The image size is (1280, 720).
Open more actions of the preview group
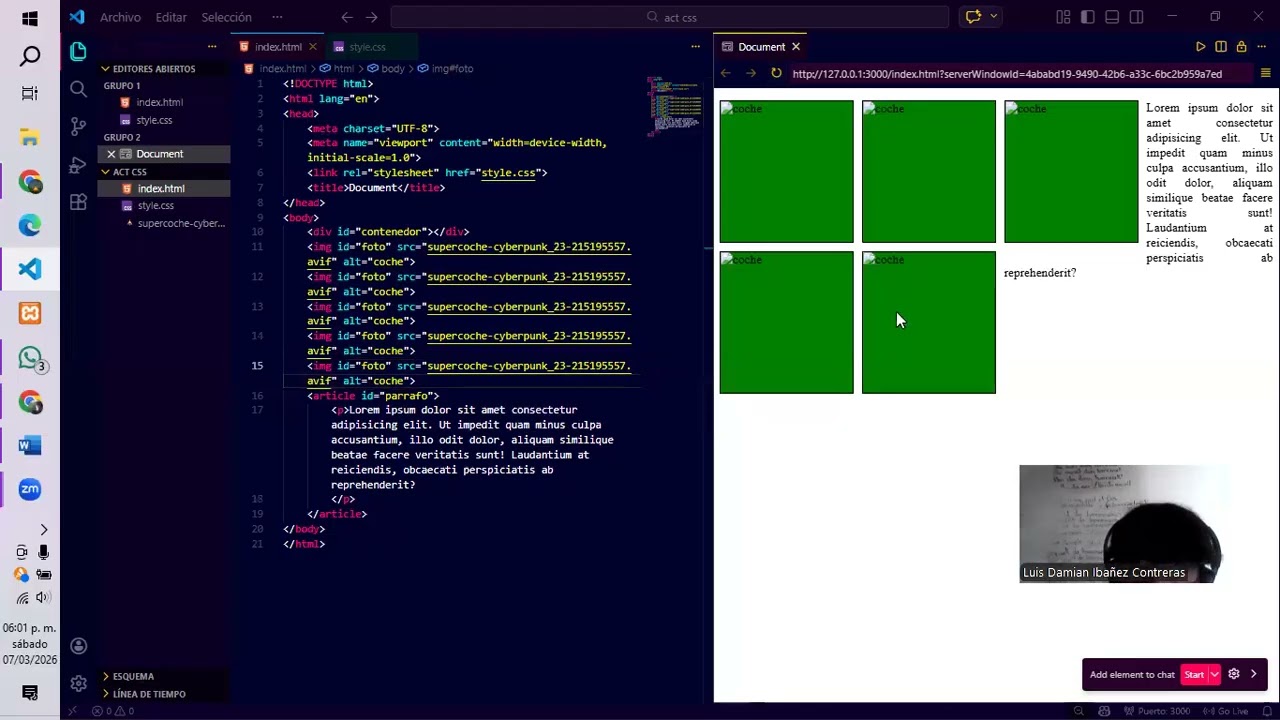click(x=1261, y=47)
